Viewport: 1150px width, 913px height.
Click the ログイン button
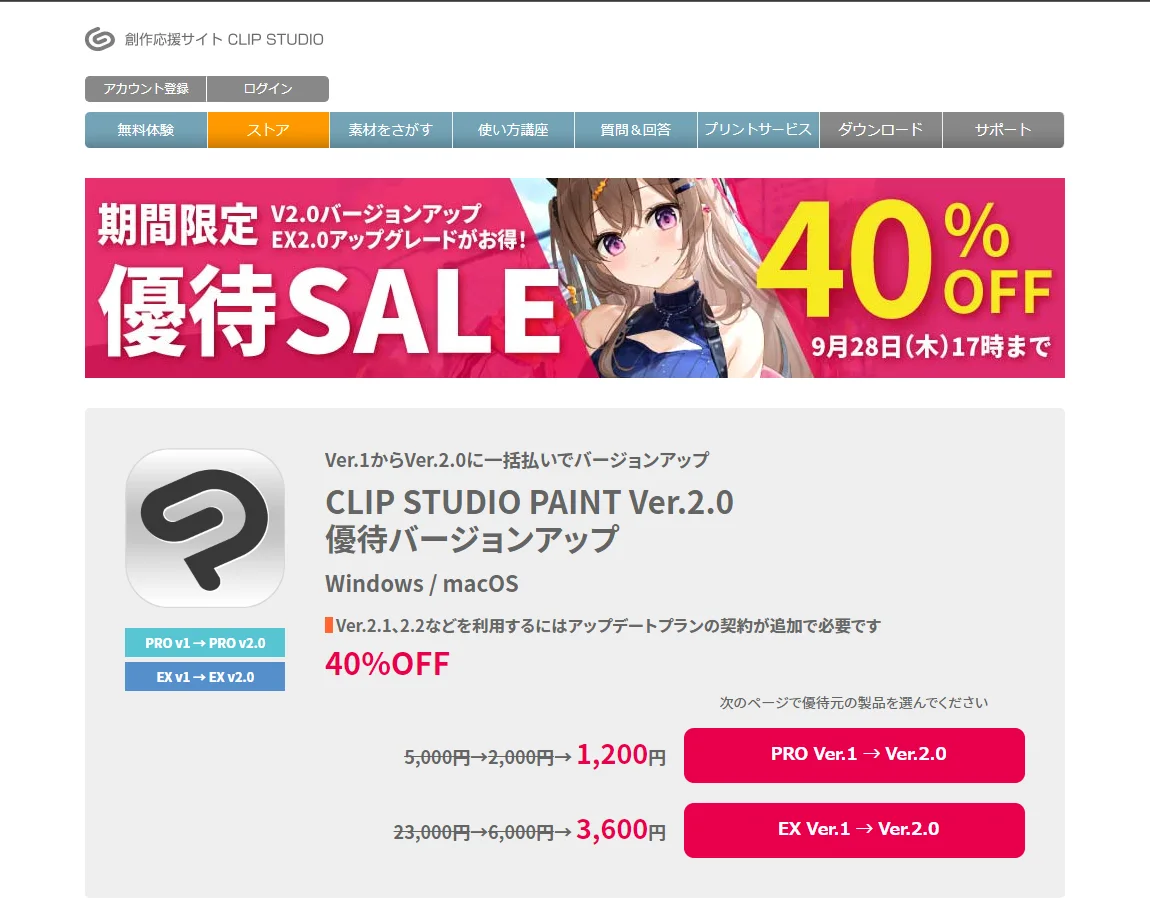pos(268,89)
